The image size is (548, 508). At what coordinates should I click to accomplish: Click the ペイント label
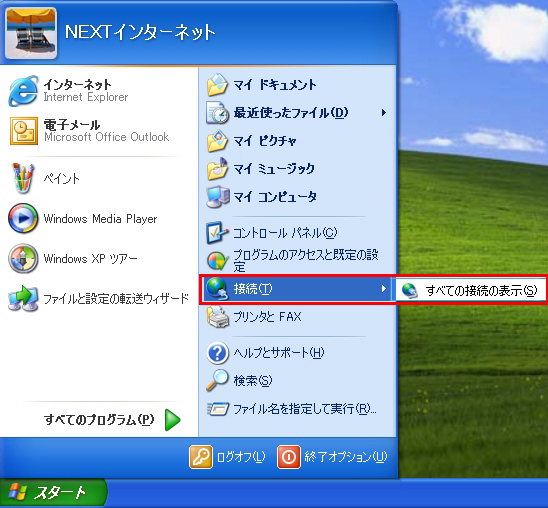[x=62, y=179]
